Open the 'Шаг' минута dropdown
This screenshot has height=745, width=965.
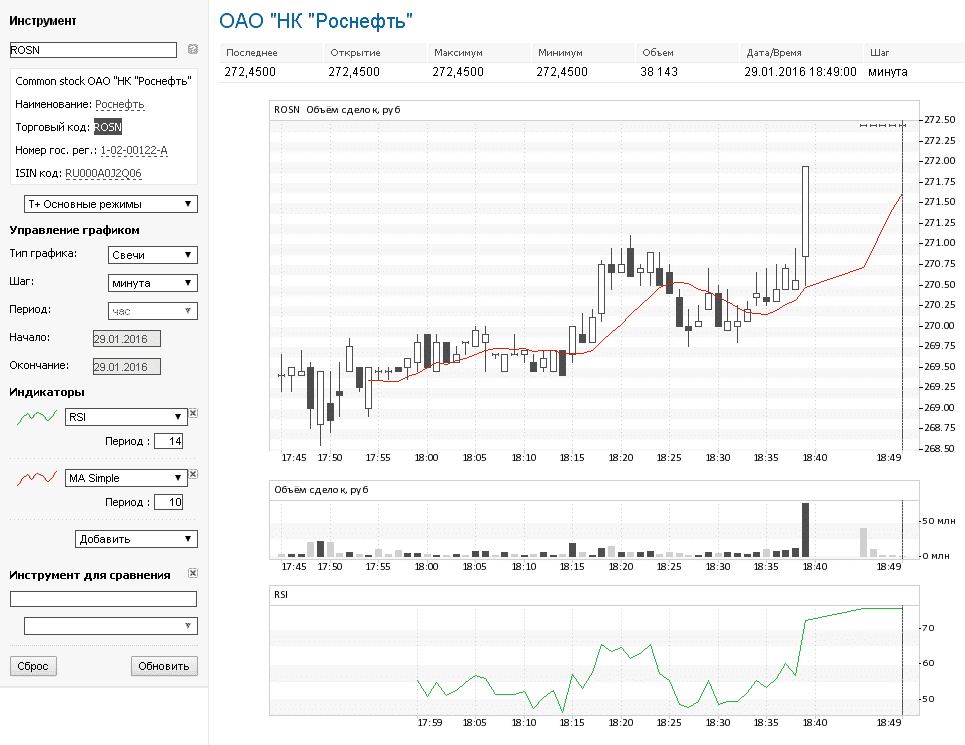coord(152,283)
